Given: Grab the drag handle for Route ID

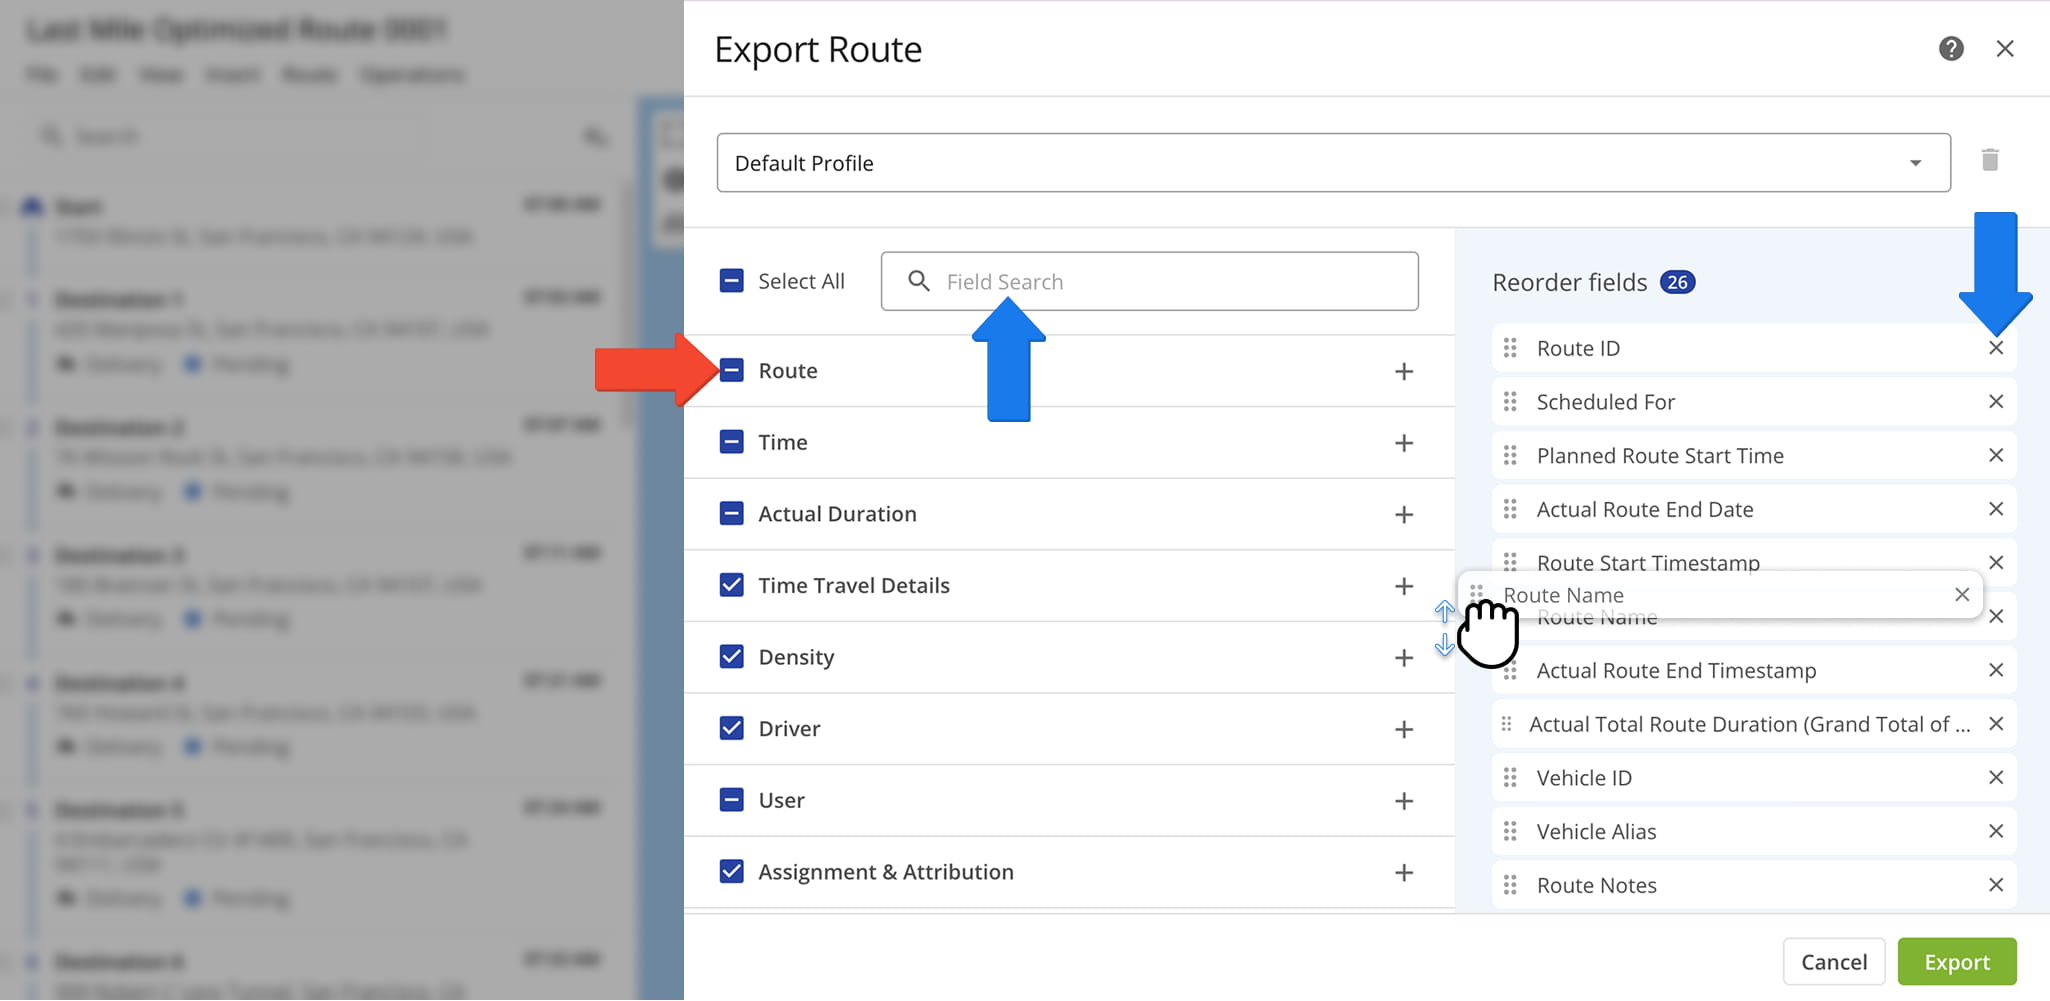Looking at the screenshot, I should 1510,348.
